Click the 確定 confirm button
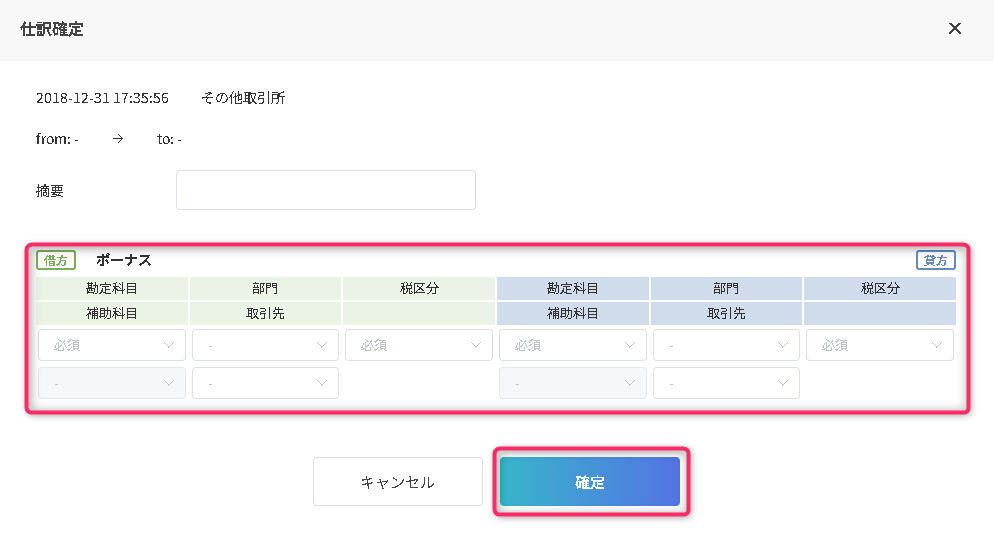Viewport: 994px width, 533px height. (590, 482)
